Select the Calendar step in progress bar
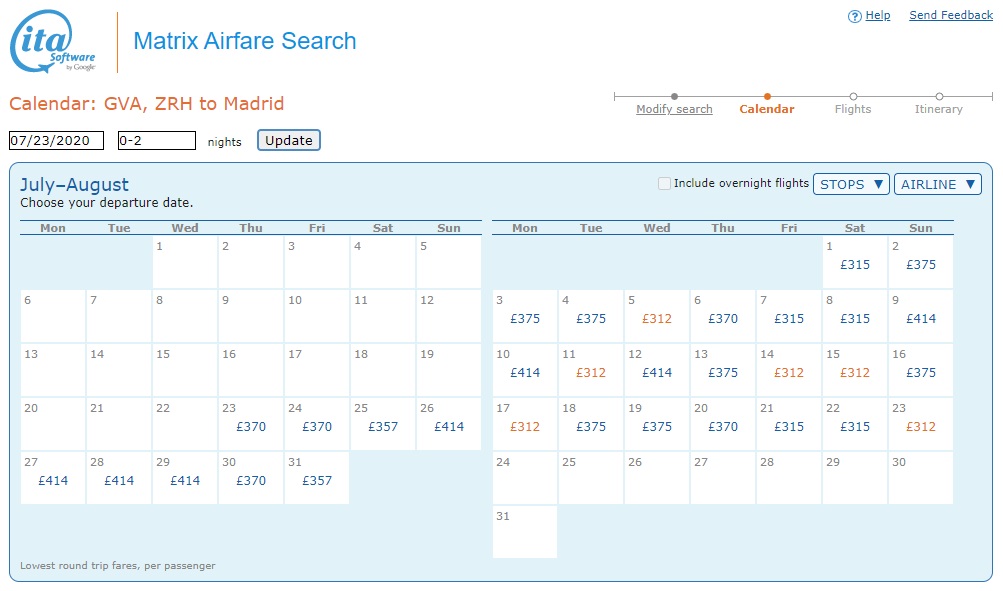1003x591 pixels. [766, 109]
